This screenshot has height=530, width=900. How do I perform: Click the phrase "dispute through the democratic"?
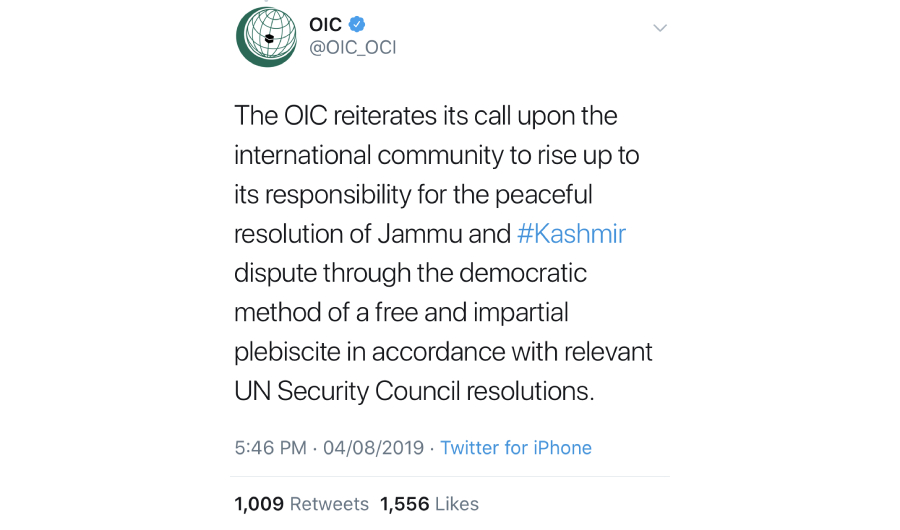(x=410, y=273)
